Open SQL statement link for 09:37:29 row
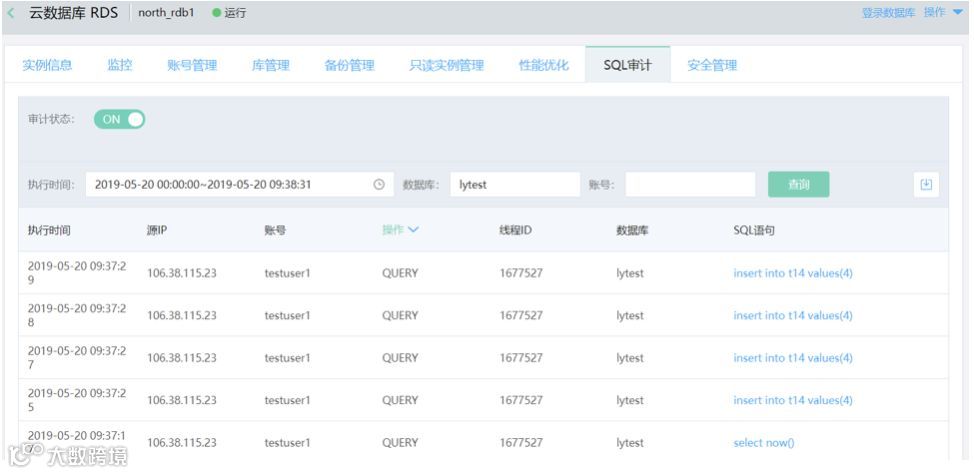 [x=793, y=273]
